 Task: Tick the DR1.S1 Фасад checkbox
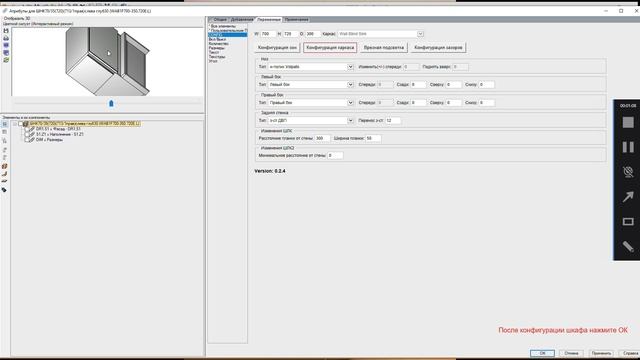tap(27, 129)
